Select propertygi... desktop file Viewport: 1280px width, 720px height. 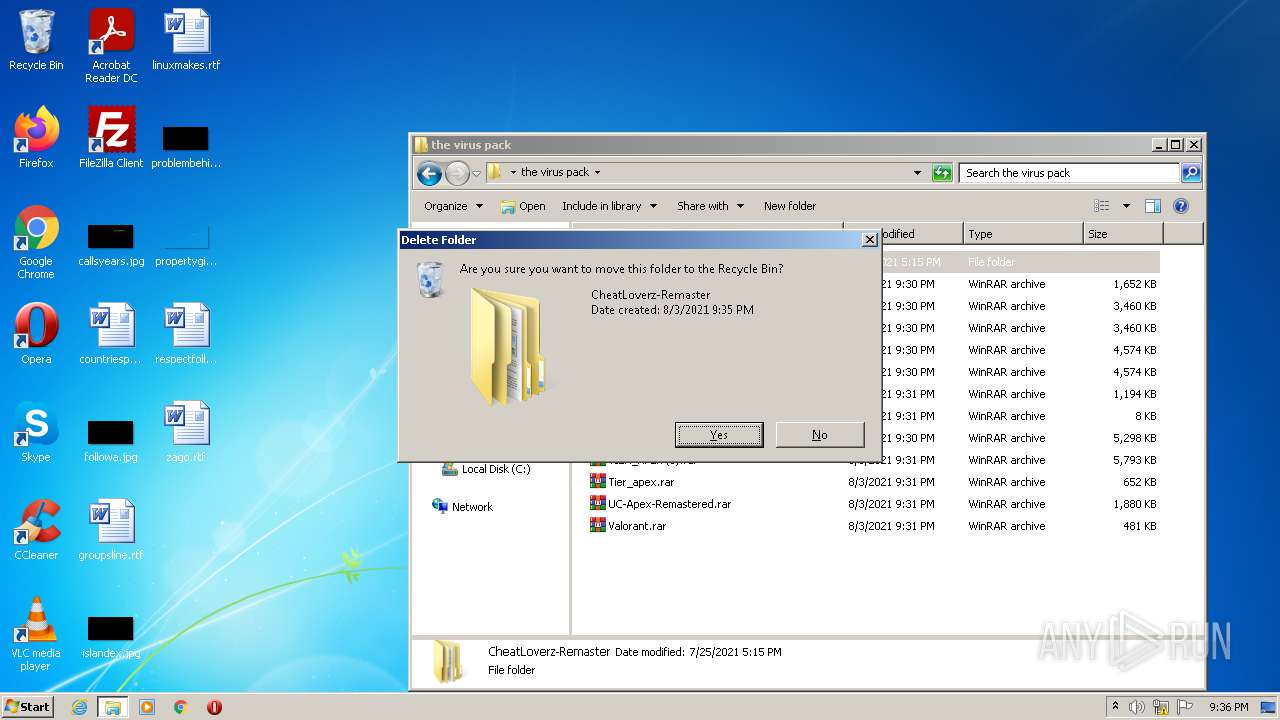[x=186, y=245]
